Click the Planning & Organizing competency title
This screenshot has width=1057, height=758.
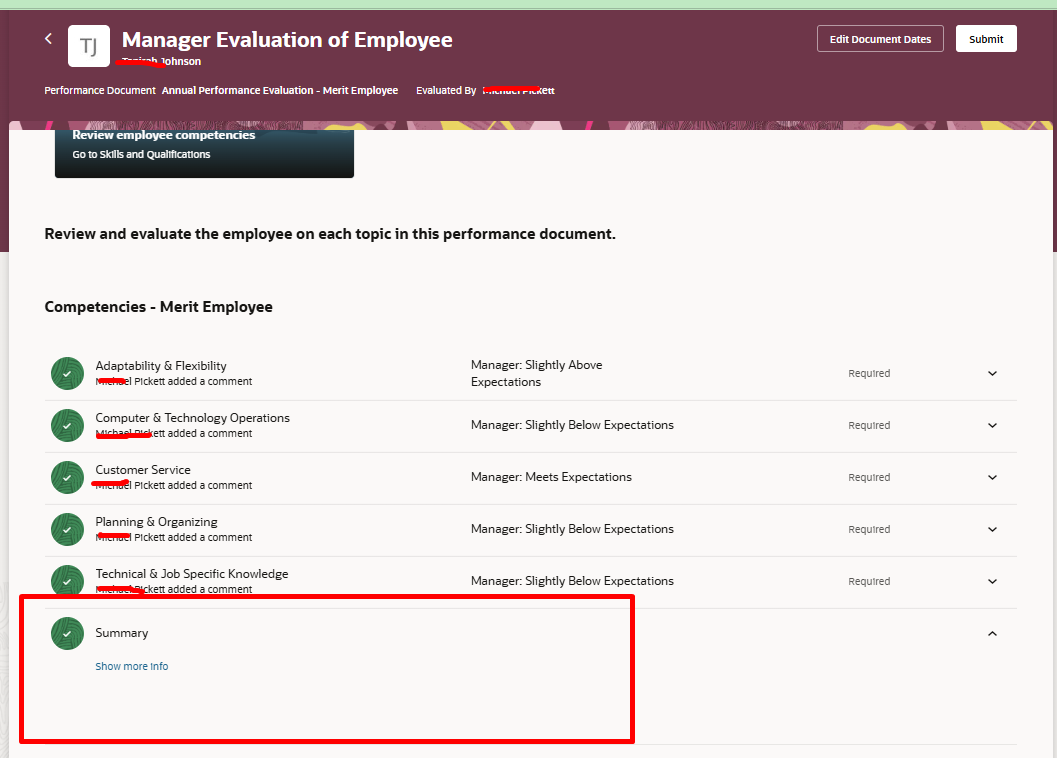[156, 521]
